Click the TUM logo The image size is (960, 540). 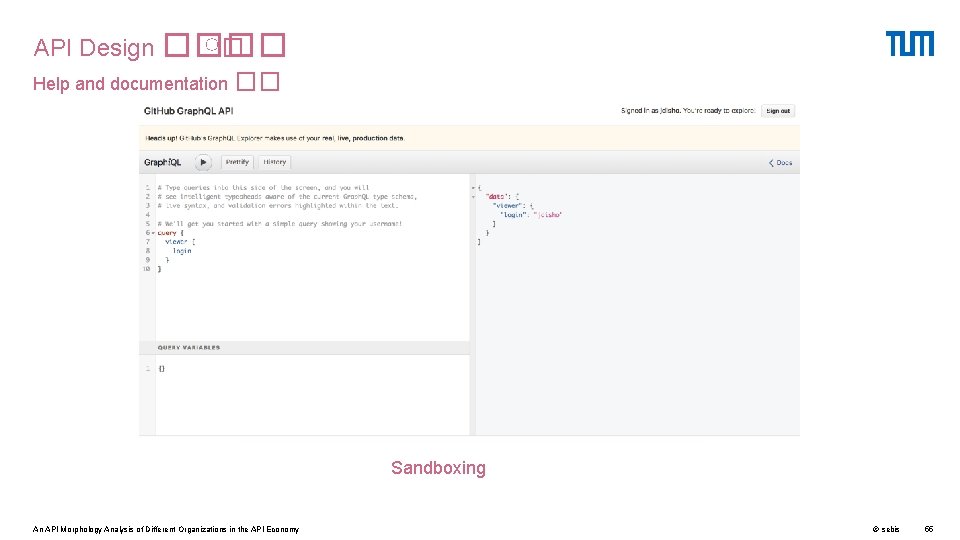[910, 43]
